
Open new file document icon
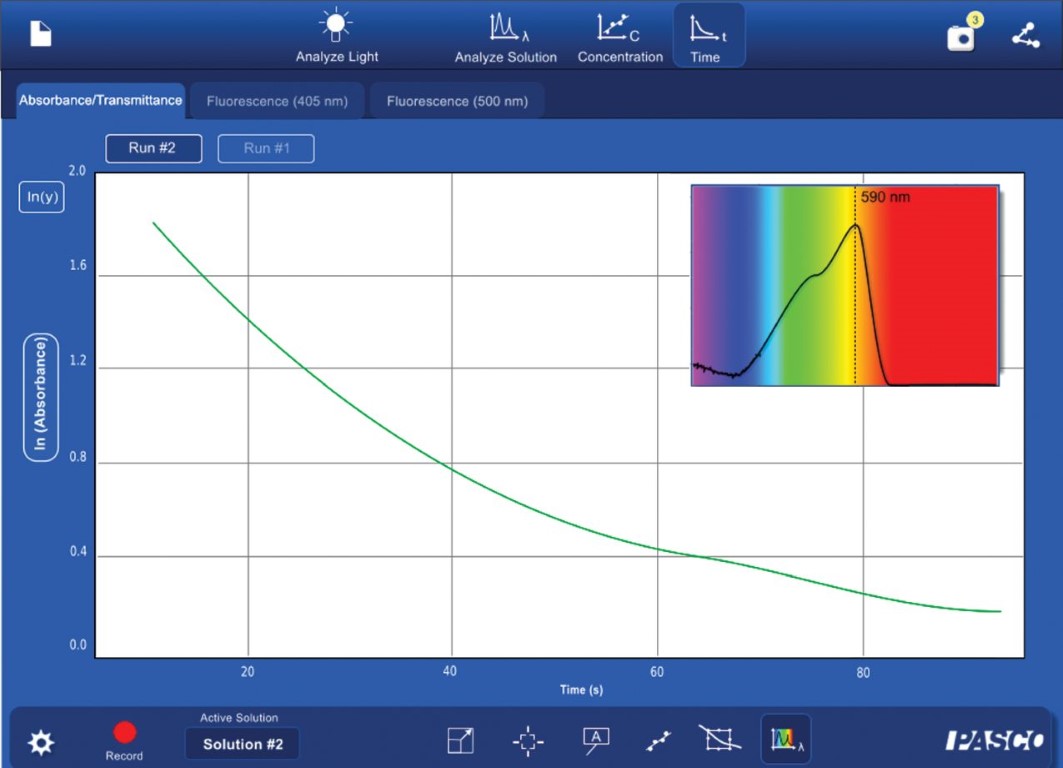click(40, 34)
